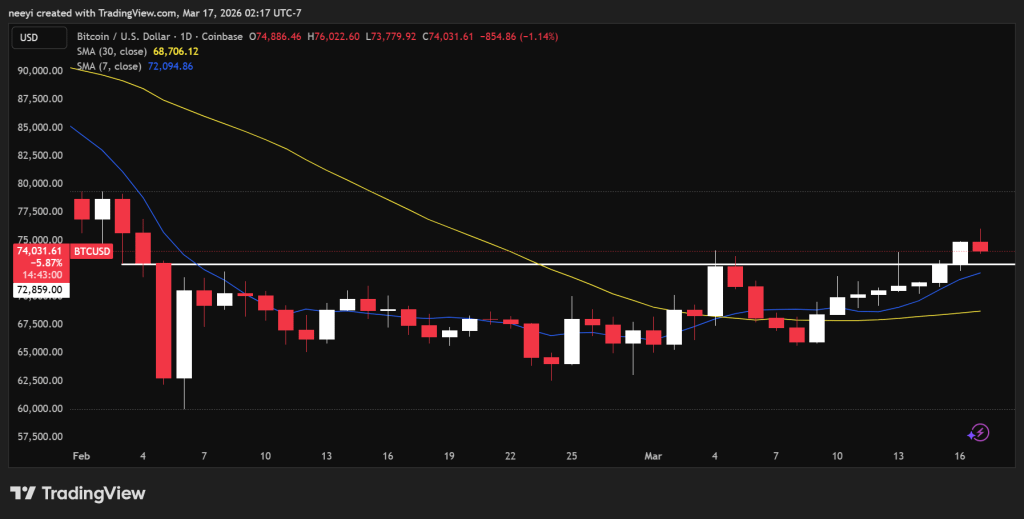
Task: Open the USD currency selector
Action: 39,37
